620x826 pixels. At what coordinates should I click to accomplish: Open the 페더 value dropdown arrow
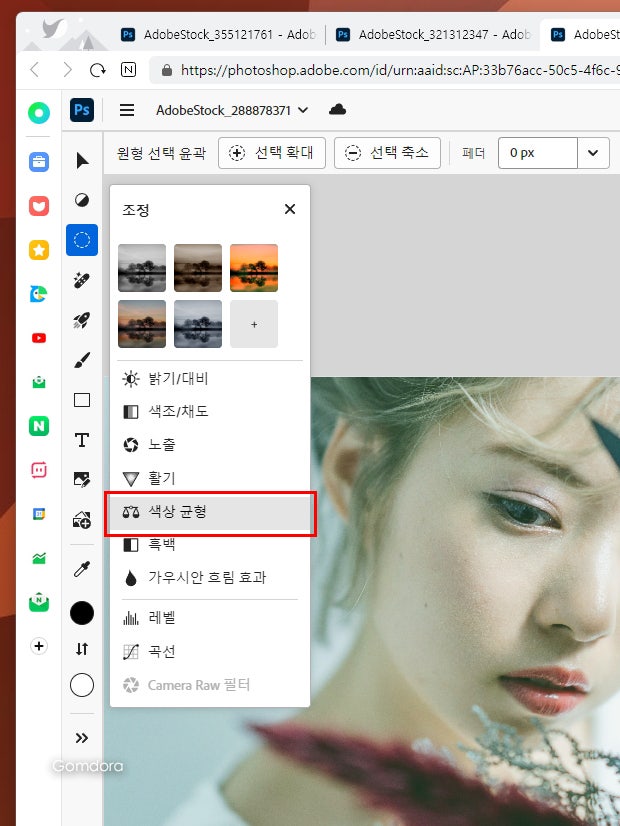593,153
